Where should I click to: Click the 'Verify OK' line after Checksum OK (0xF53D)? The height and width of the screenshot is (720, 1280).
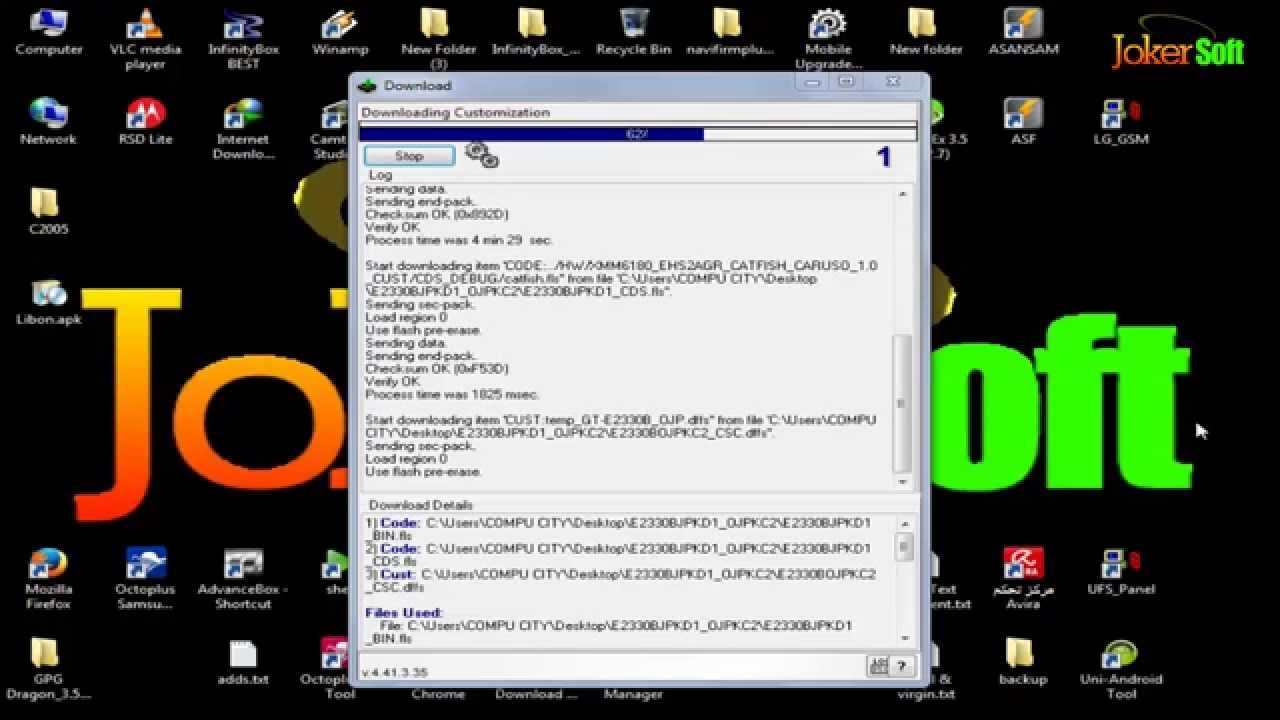[392, 381]
